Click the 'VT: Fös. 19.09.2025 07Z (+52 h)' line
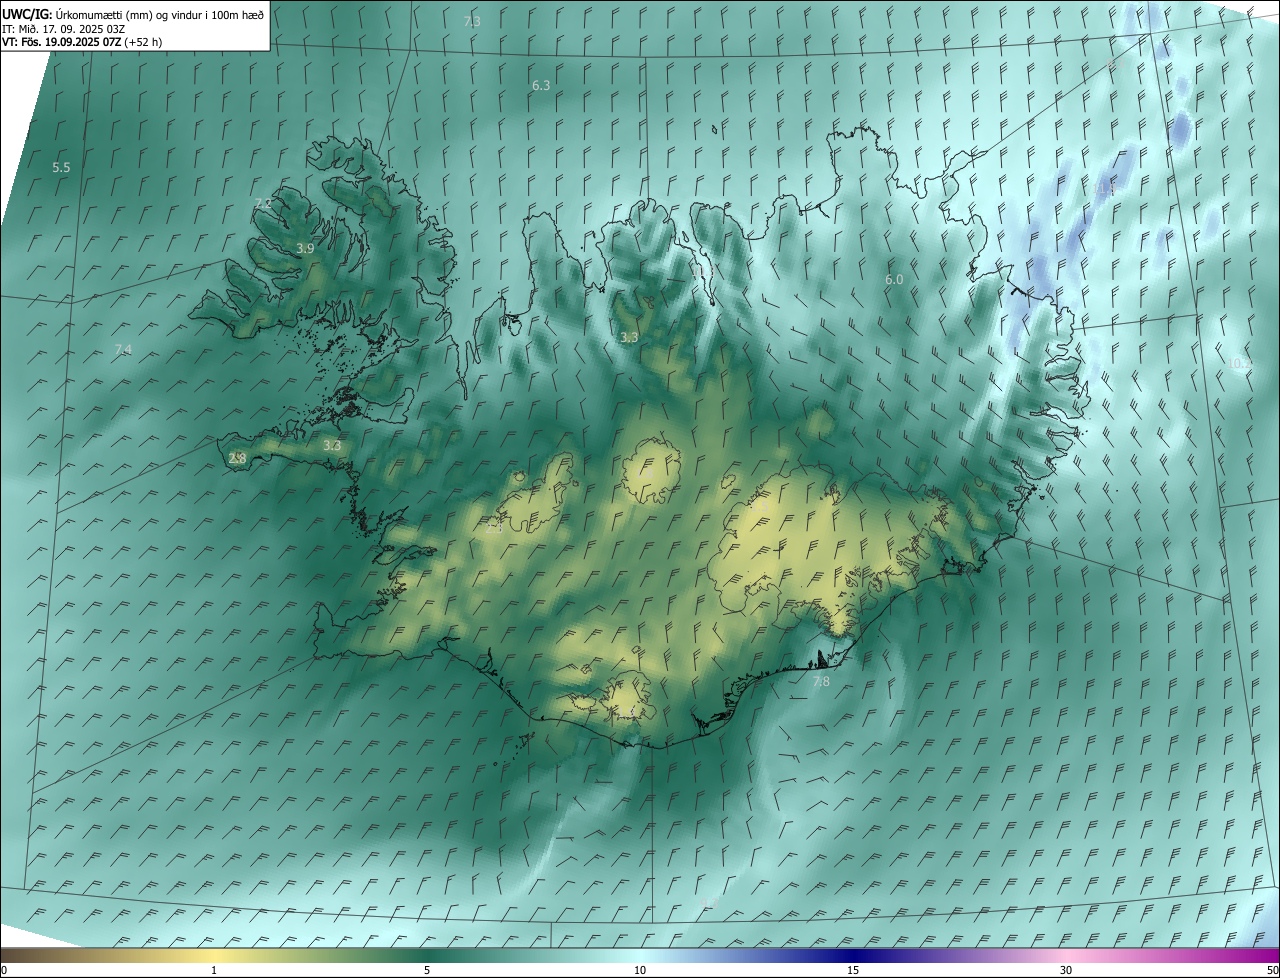The image size is (1280, 978). 82,42
